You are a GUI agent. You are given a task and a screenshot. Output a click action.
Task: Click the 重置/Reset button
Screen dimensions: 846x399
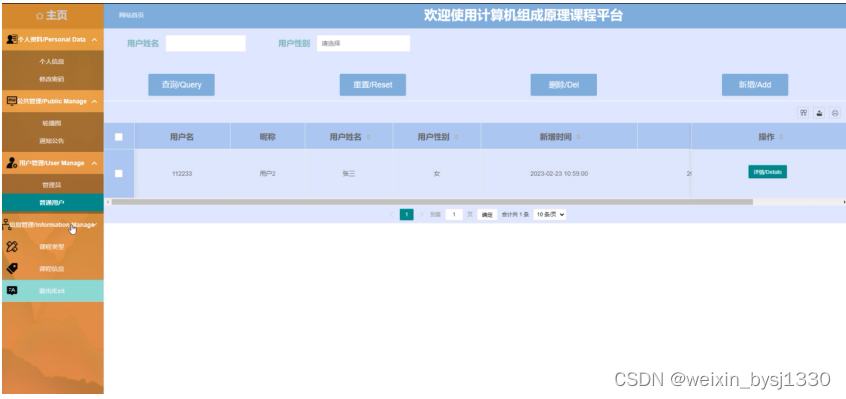click(373, 85)
